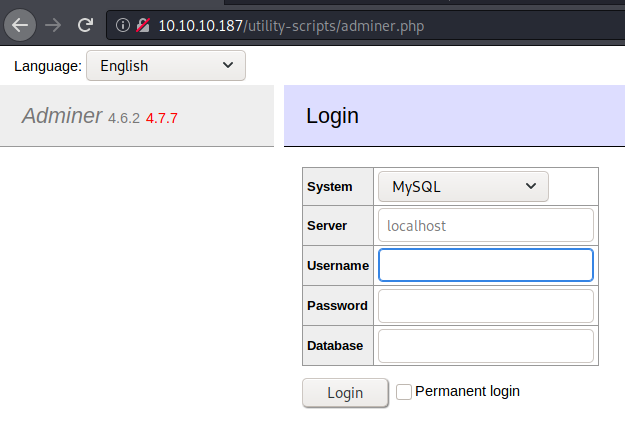Click the 4.6.2 version number

(124, 118)
